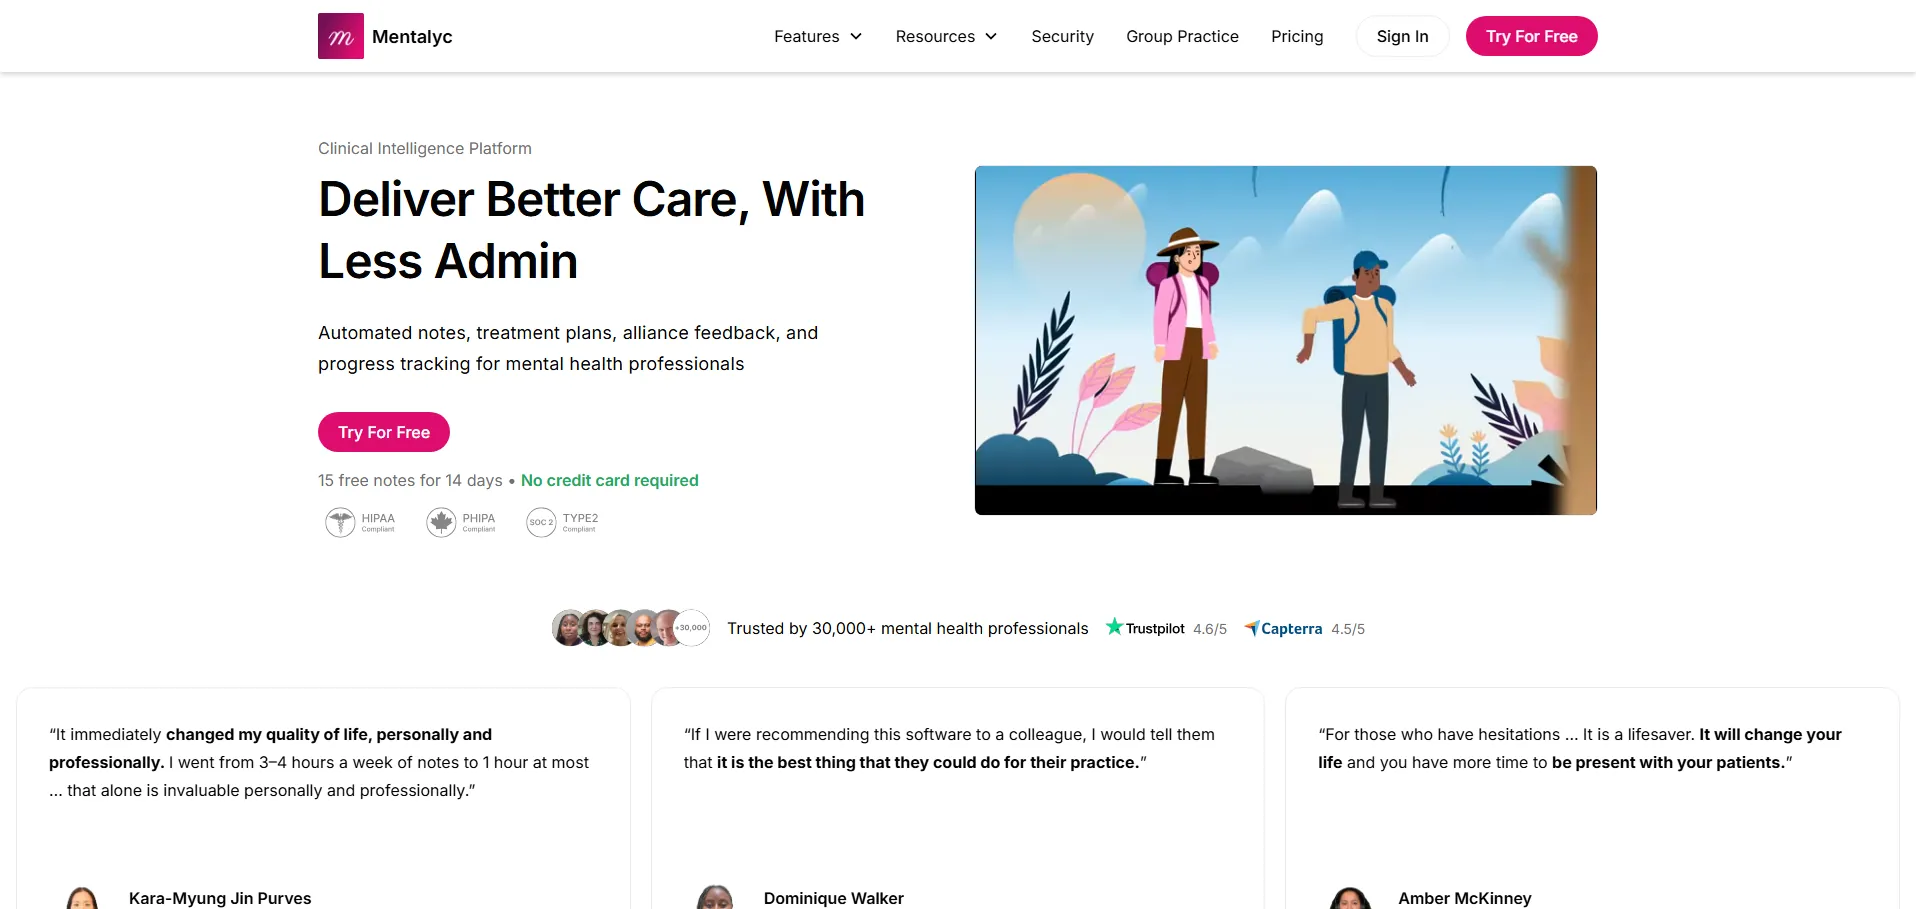The image size is (1916, 909).
Task: Click the Capterra arrow logo
Action: 1251,628
